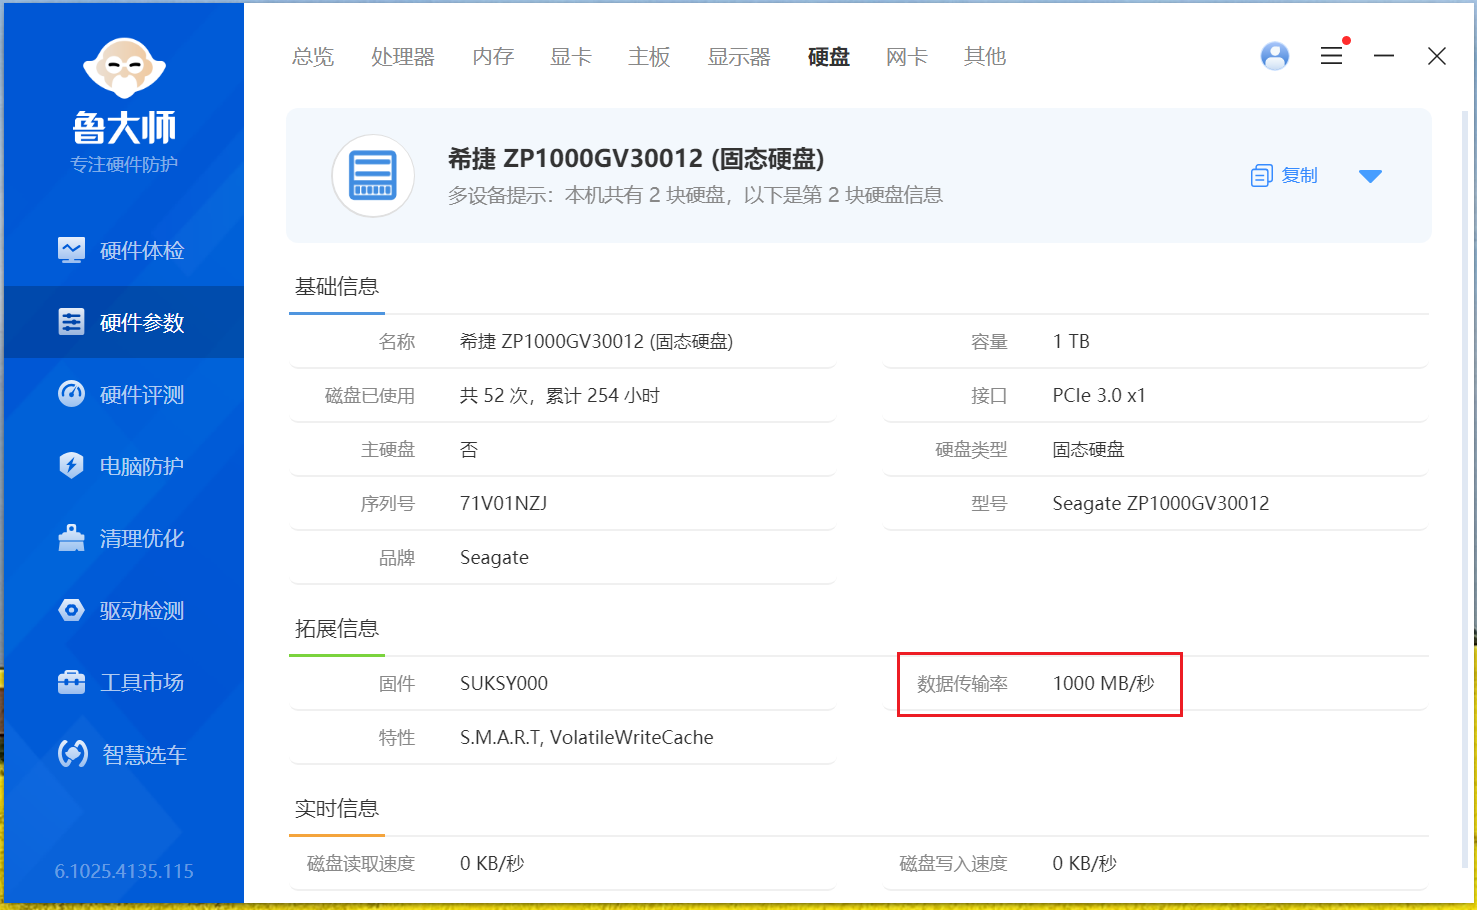
Task: Click the 接口 value PCIe 3.0 x1
Action: click(1099, 396)
